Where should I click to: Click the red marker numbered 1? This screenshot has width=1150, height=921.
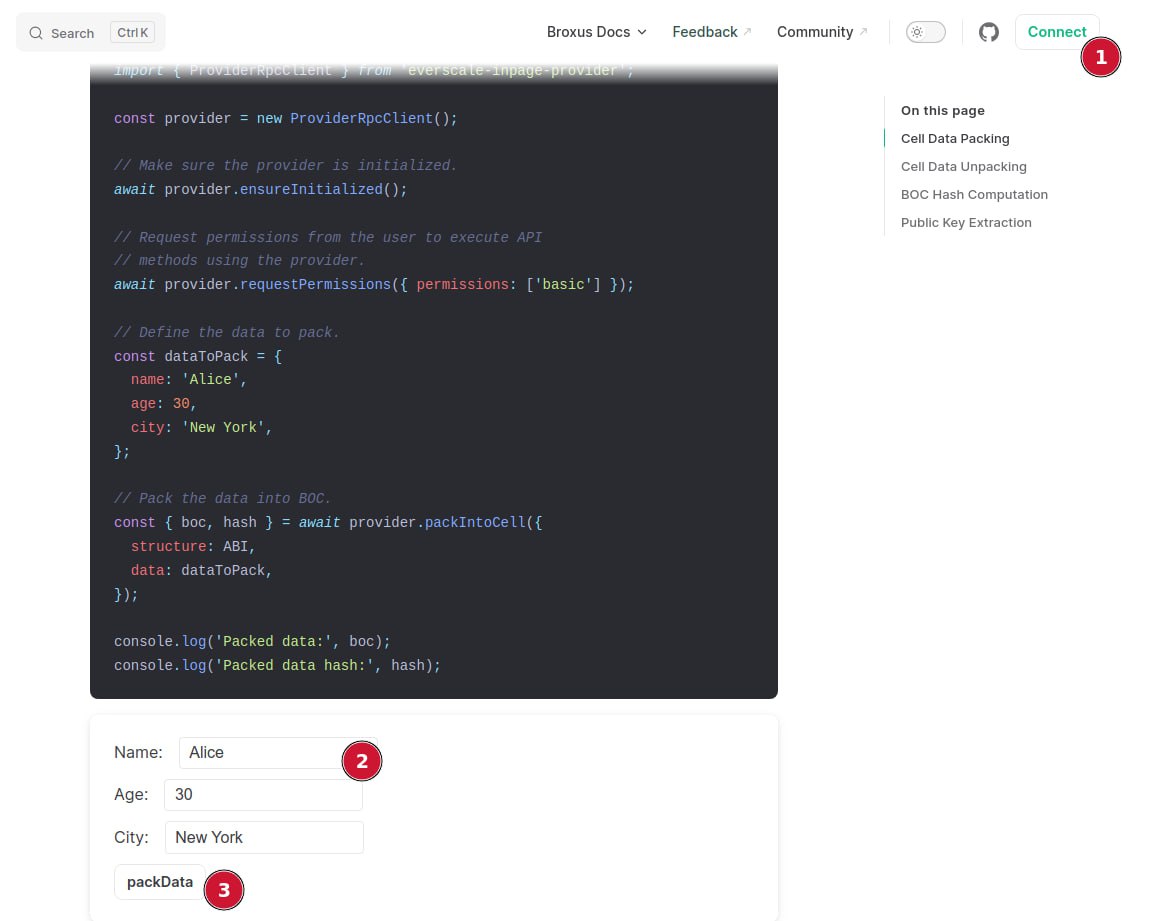coord(1100,58)
